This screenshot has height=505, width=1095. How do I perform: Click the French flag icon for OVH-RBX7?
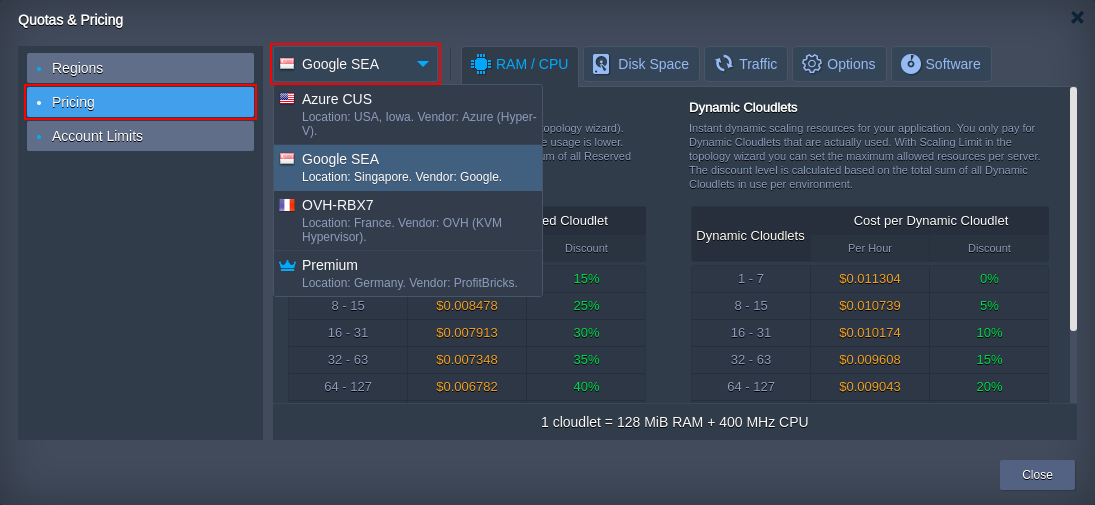coord(287,205)
